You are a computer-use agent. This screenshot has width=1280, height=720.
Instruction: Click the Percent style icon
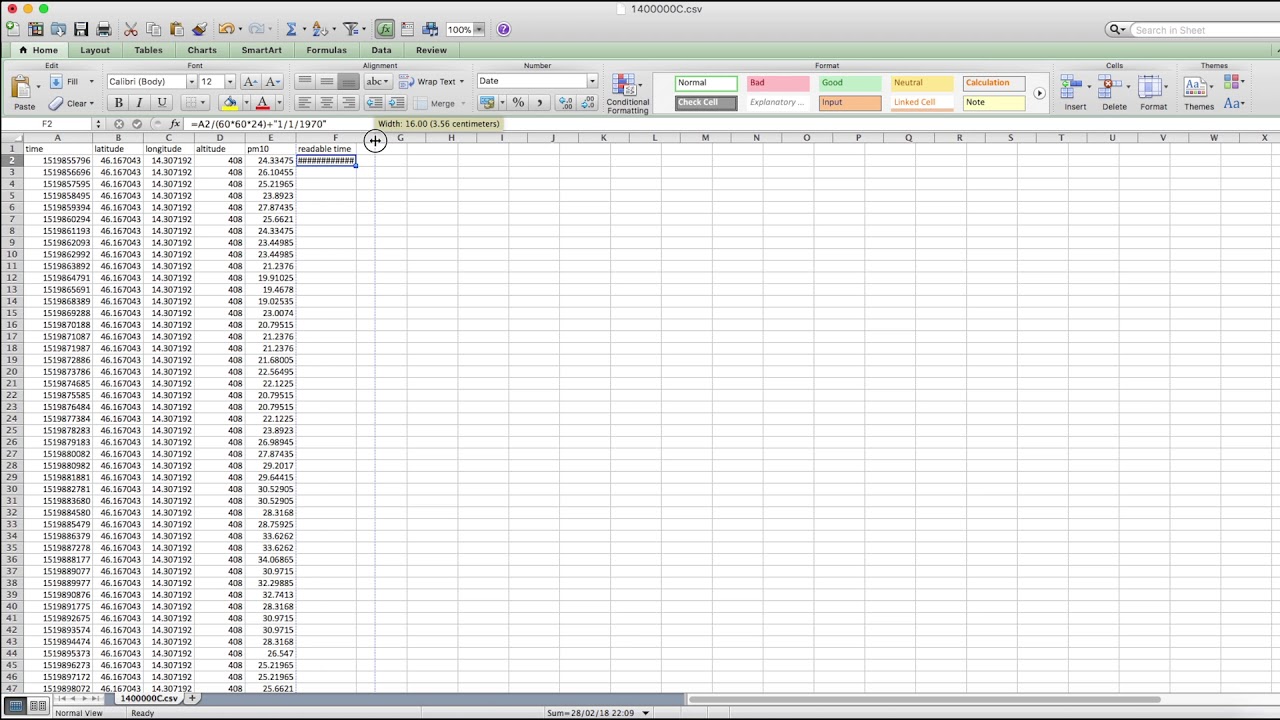tap(518, 102)
